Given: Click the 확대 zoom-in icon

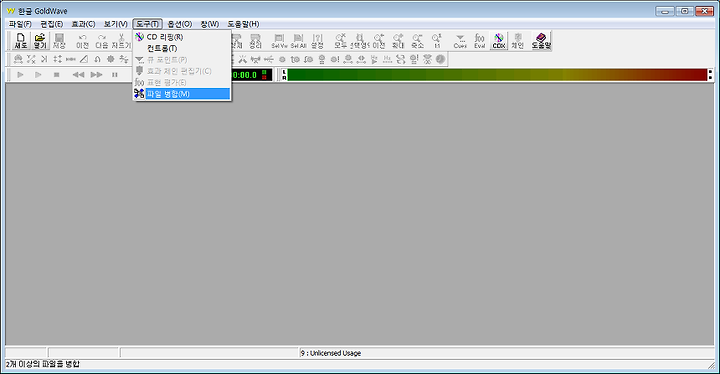Looking at the screenshot, I should (x=398, y=40).
